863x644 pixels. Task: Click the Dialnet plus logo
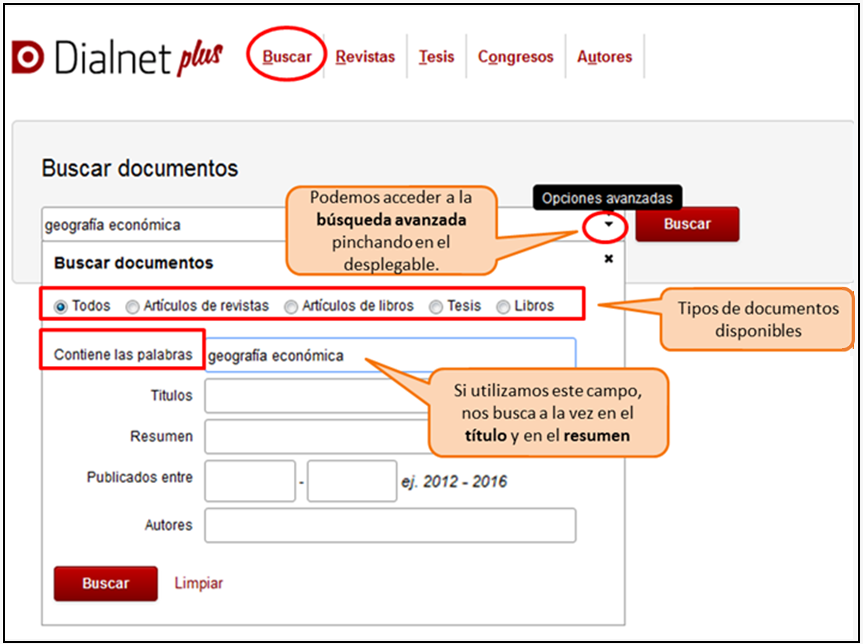click(117, 58)
